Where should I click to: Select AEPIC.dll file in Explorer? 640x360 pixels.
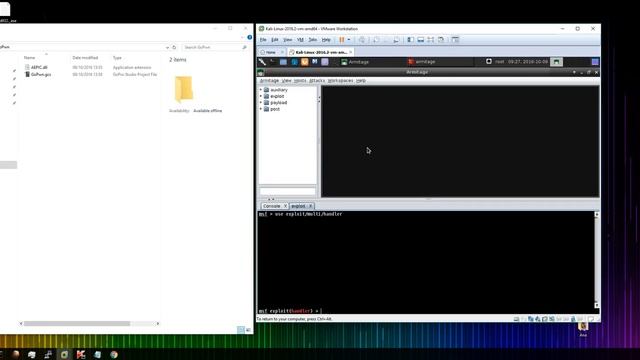39,67
